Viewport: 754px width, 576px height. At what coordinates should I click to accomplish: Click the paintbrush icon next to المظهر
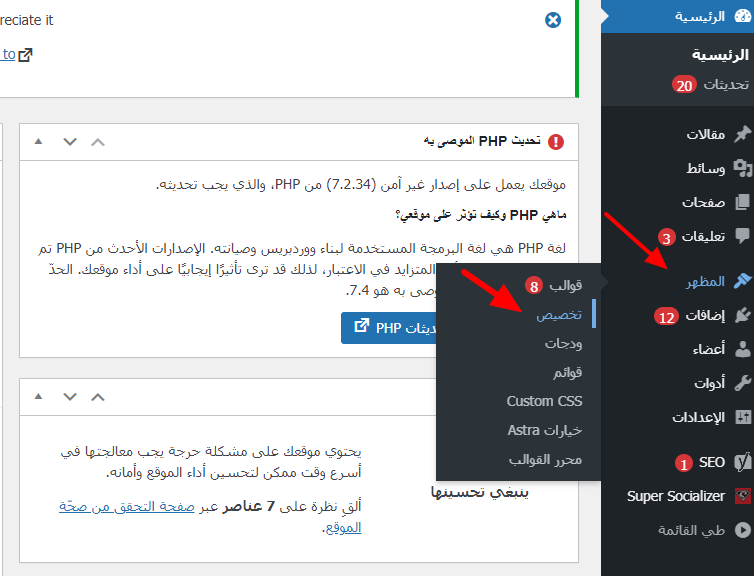click(743, 281)
